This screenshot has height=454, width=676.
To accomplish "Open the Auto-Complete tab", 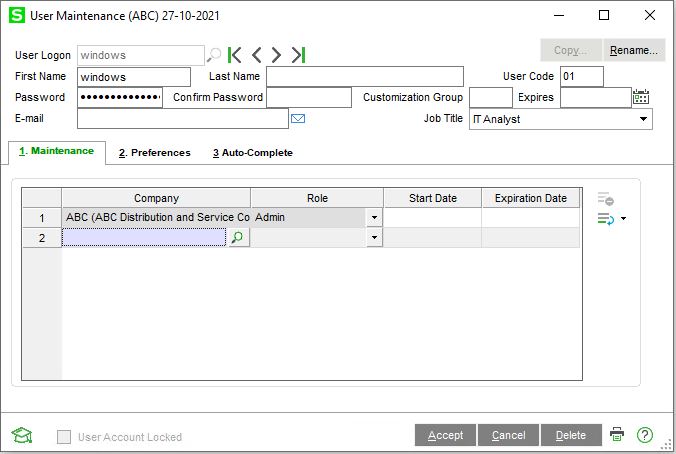I will [x=253, y=153].
